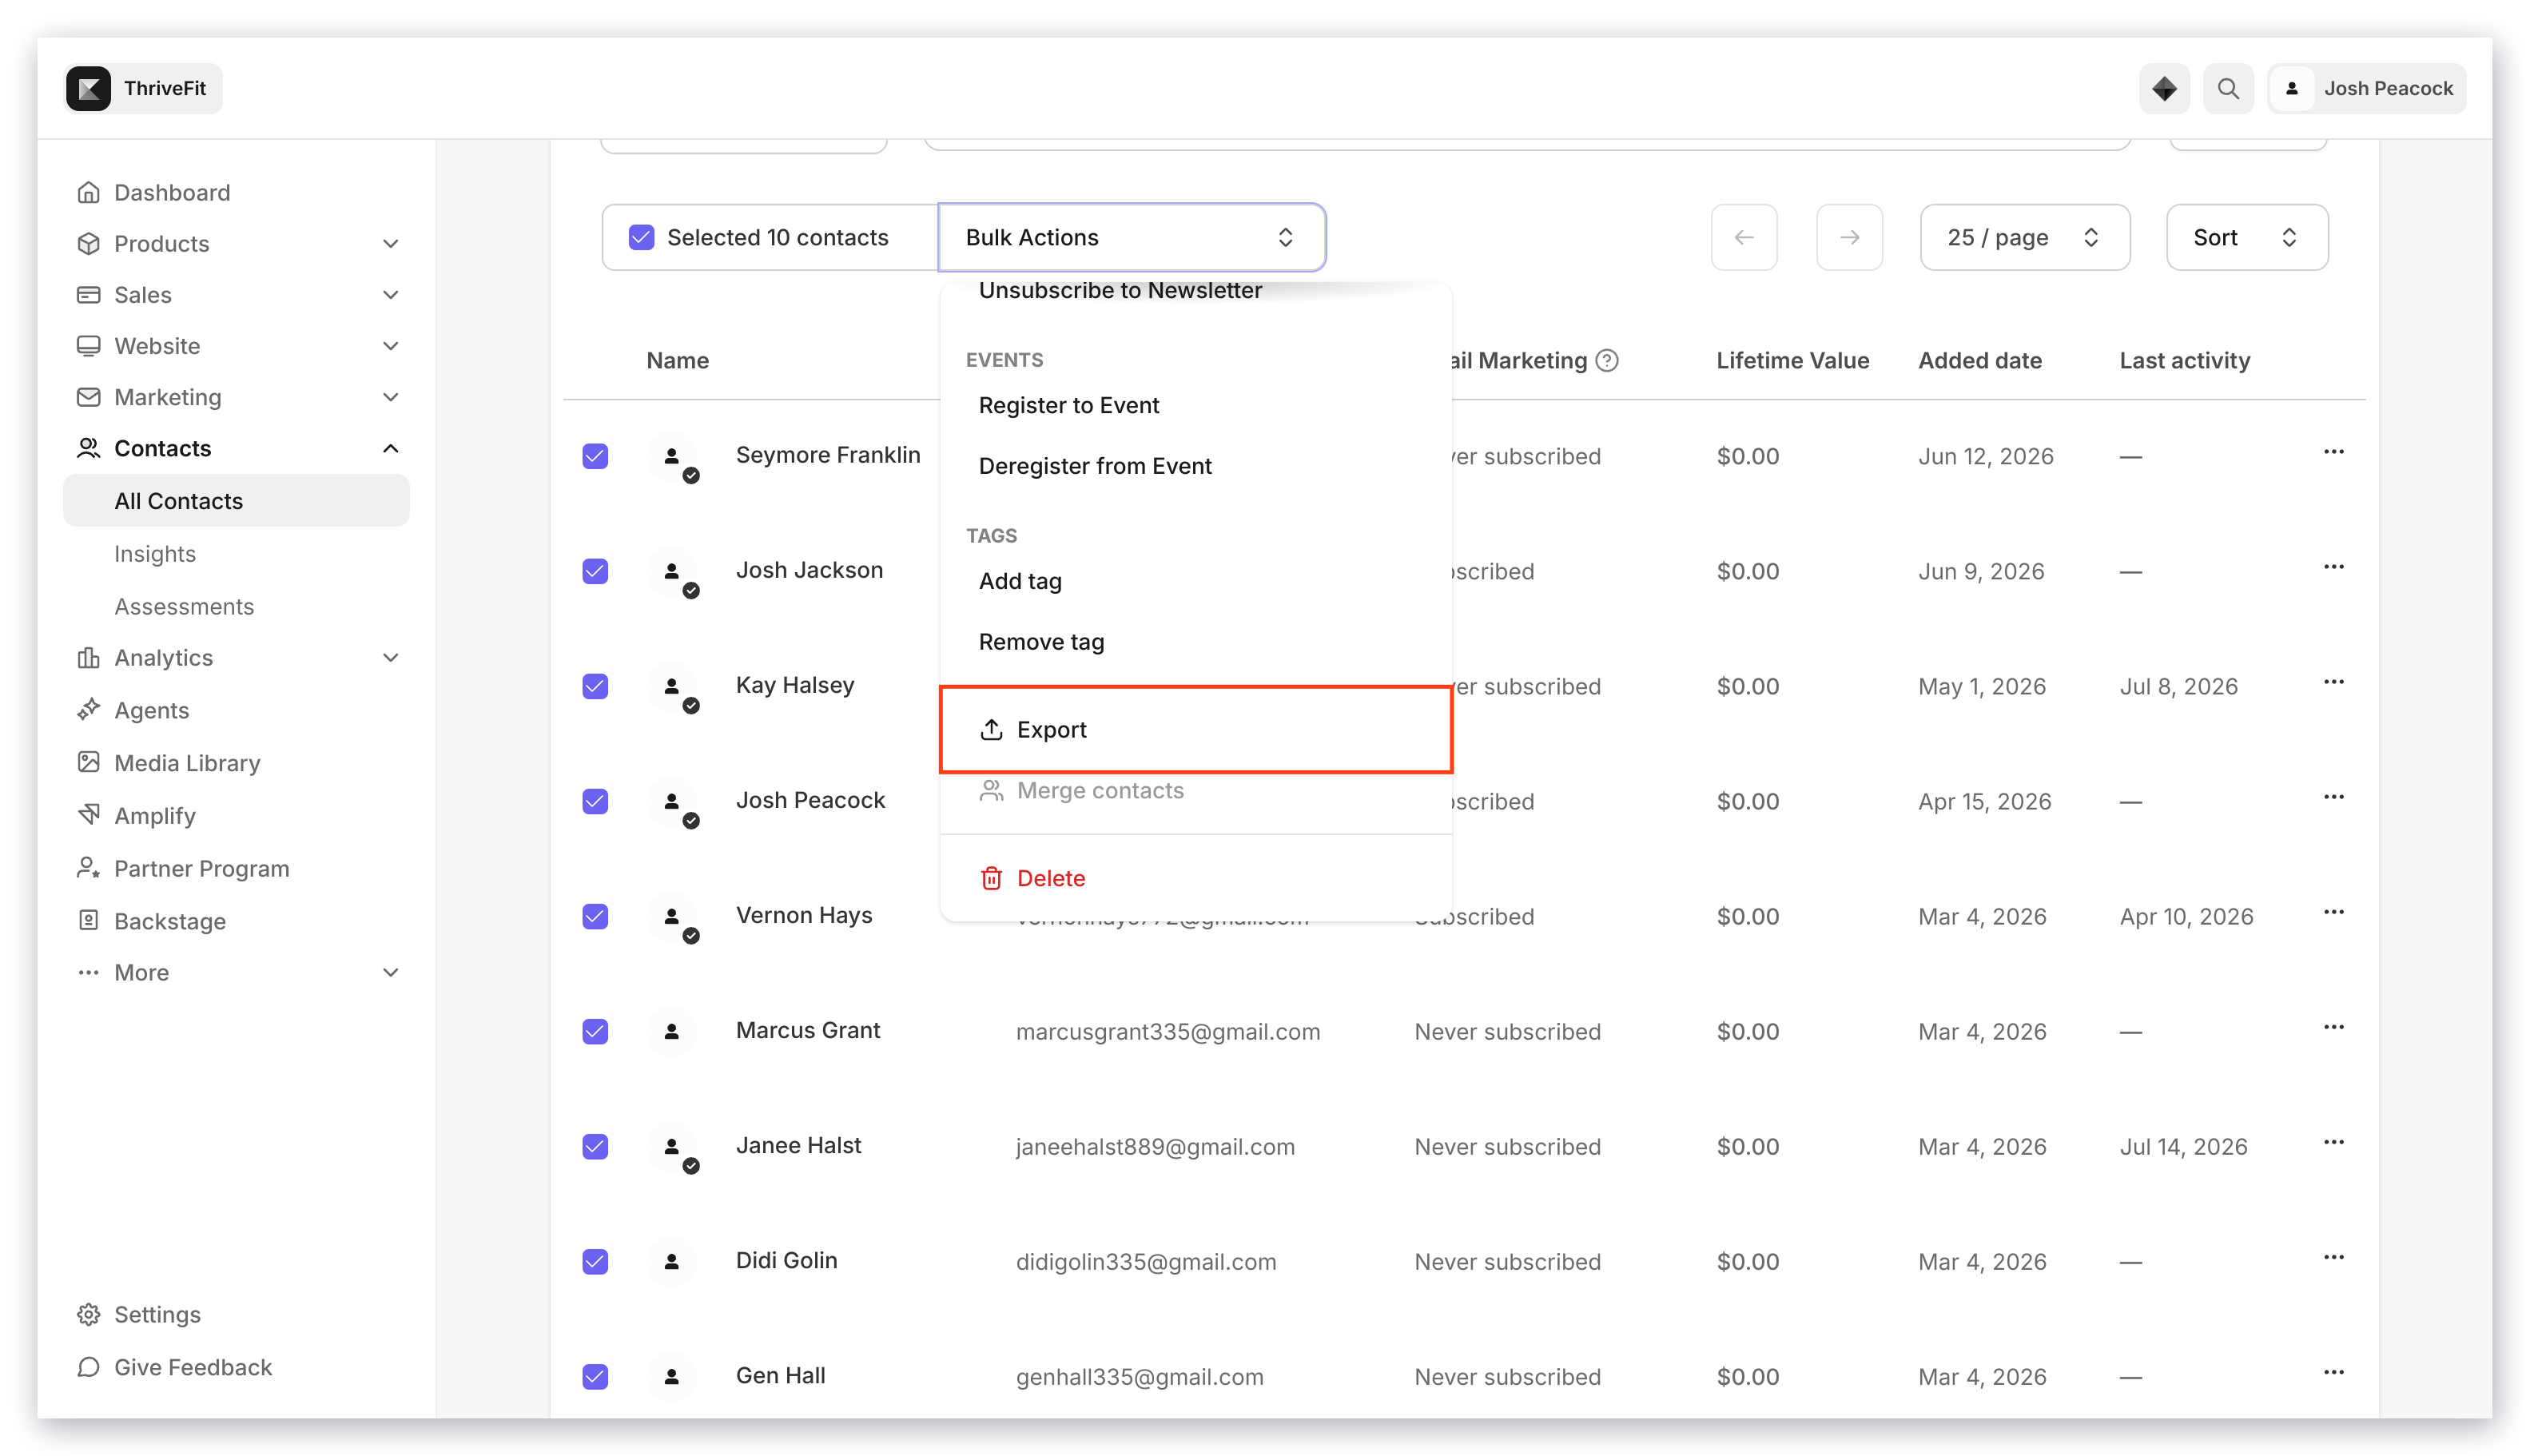Click the Agents sparkle icon
Screen dimensions: 2530x1456
89,709
